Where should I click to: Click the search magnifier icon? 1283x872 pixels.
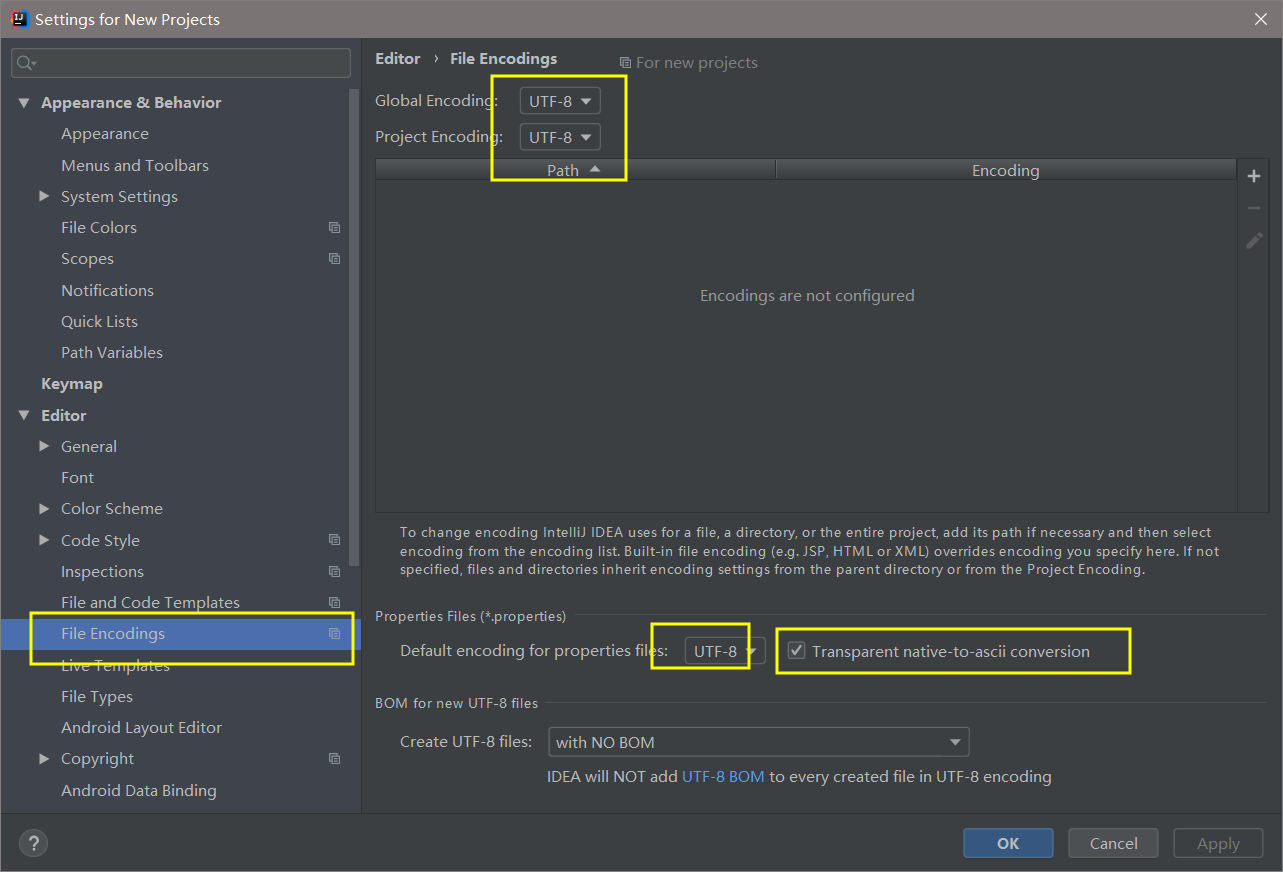26,63
